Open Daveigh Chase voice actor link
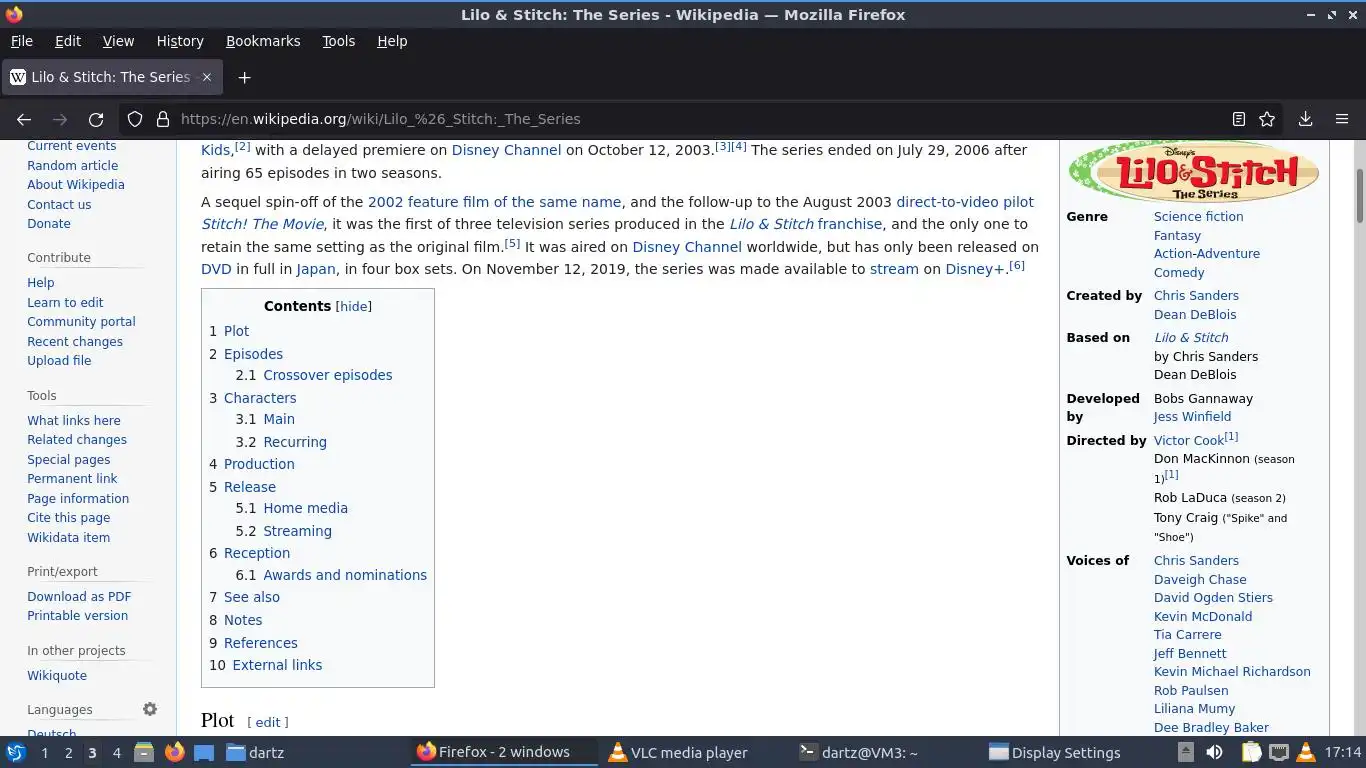1366x768 pixels. 1200,579
